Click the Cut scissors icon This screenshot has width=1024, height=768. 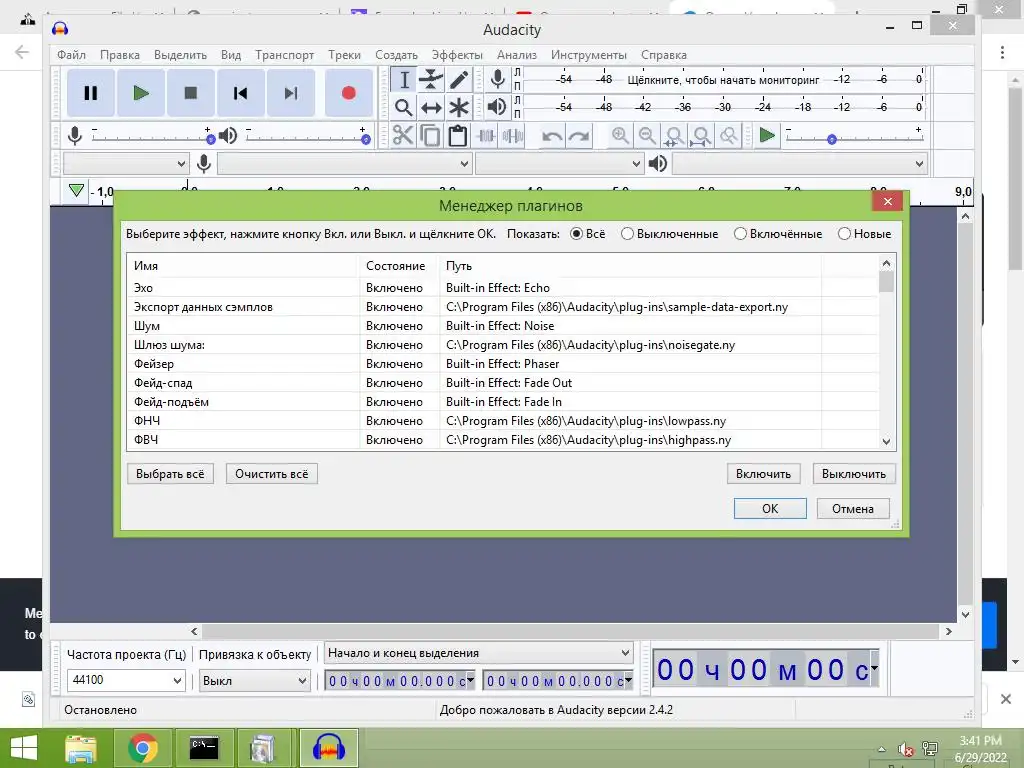pos(403,136)
